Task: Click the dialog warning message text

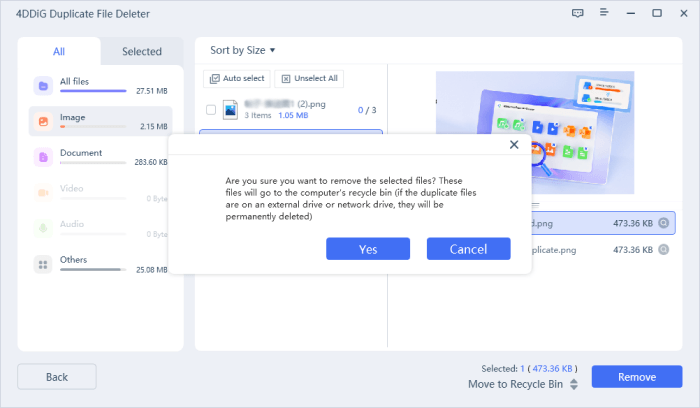Action: point(351,199)
